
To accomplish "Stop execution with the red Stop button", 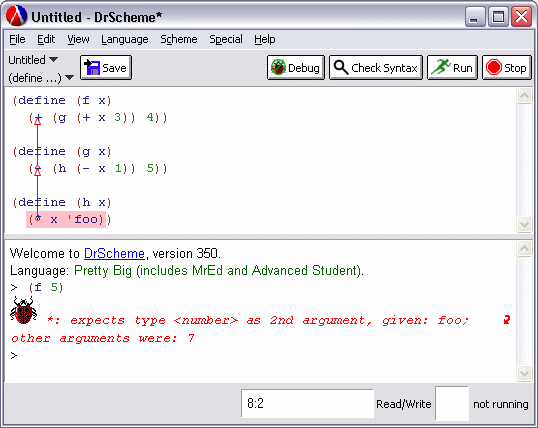I will click(506, 68).
